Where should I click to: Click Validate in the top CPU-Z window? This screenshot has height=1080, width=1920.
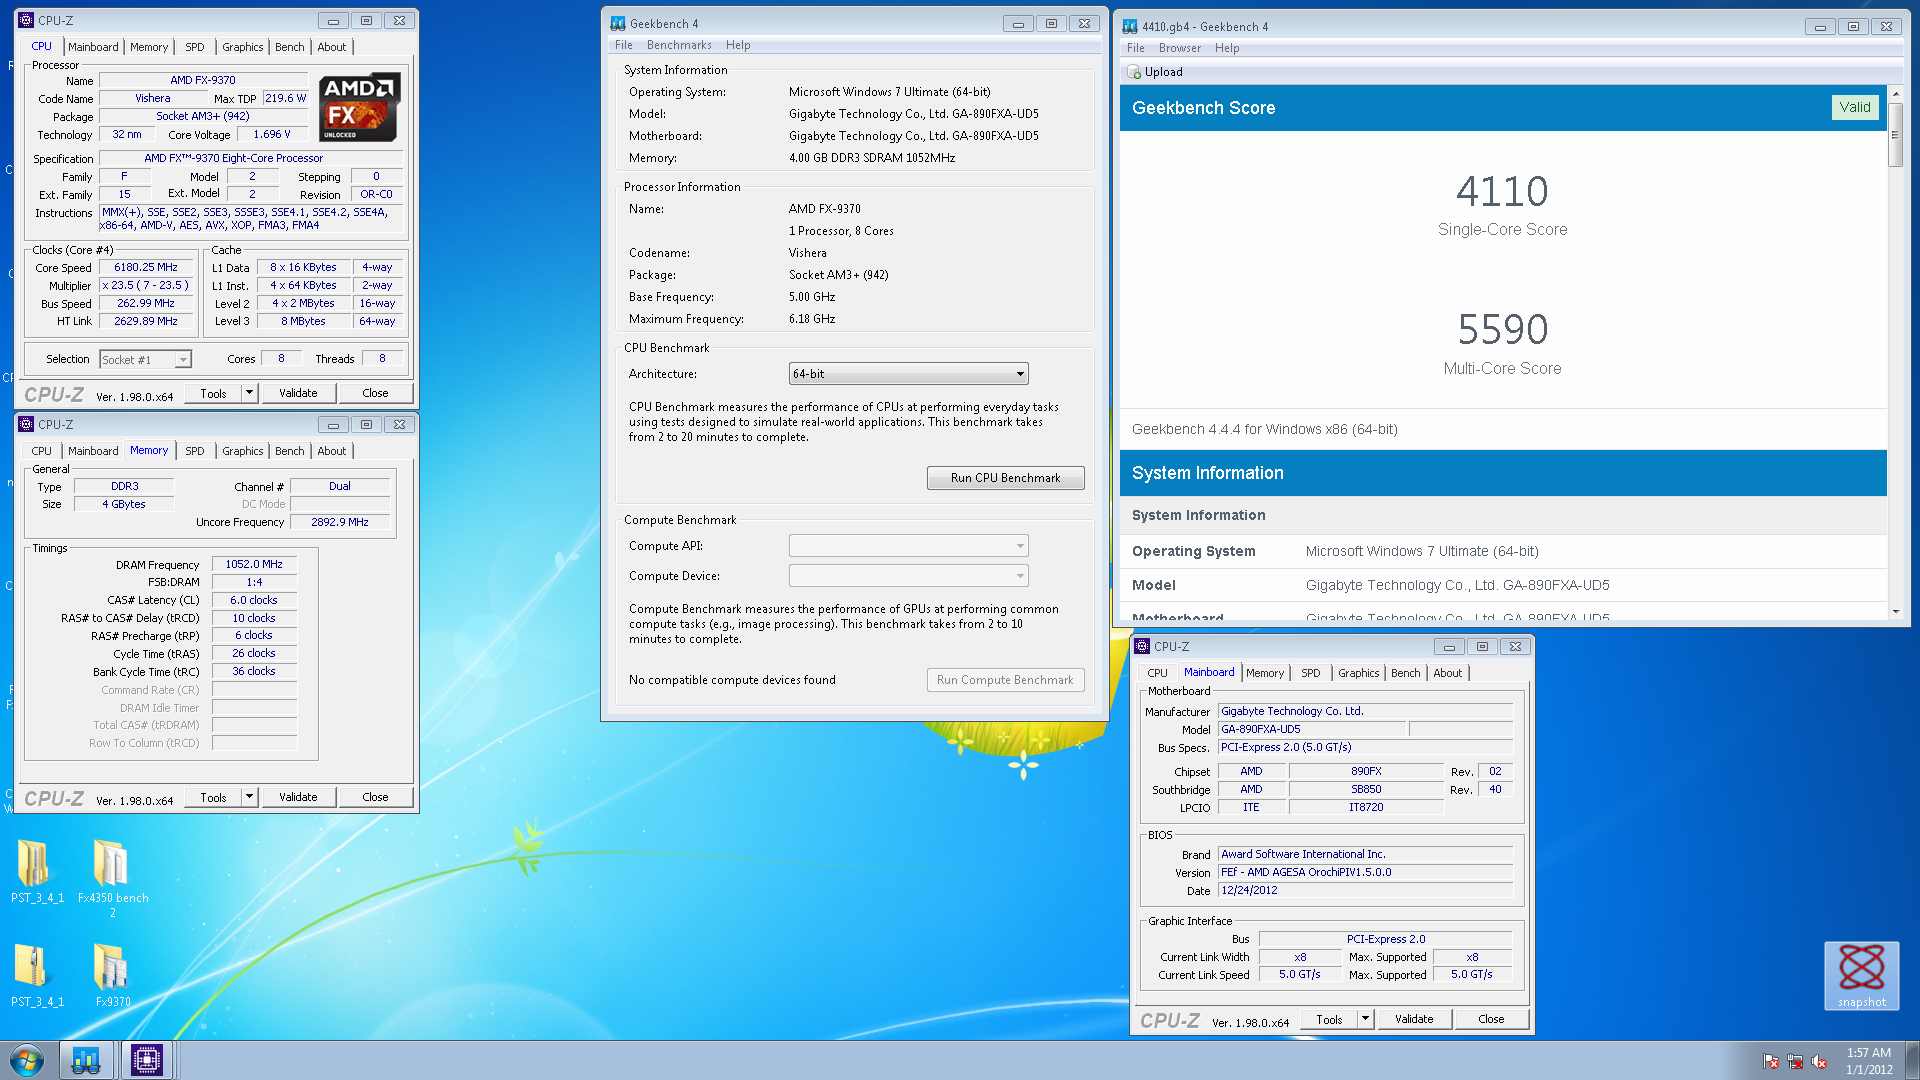298,393
